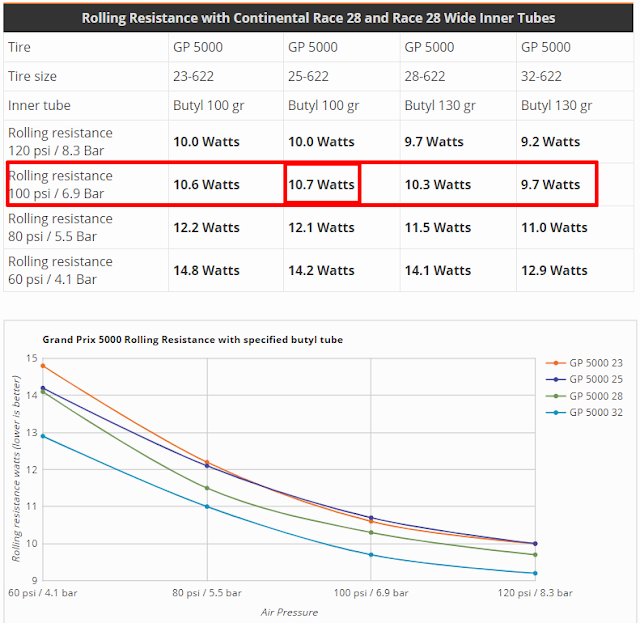
Task: Click the green GP 5000 28 point at 80 psi
Action: point(207,488)
